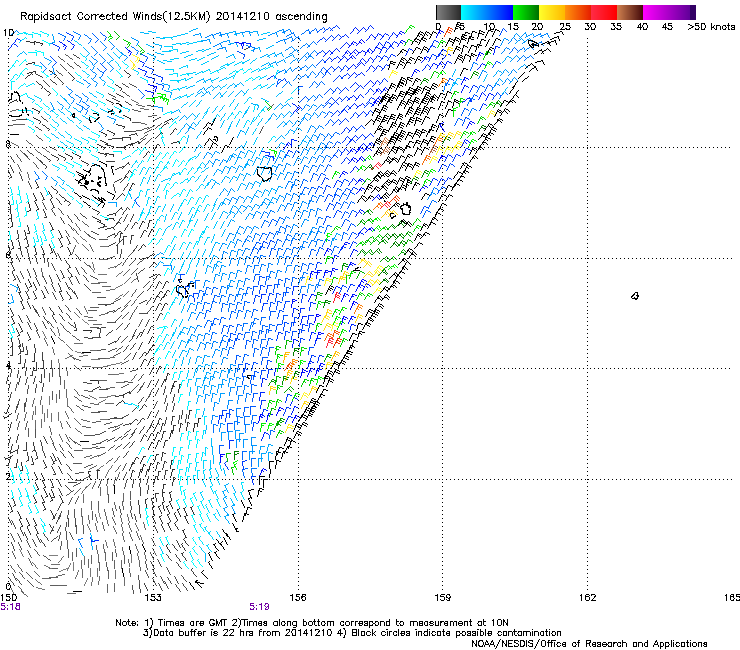The image size is (740, 650).
Task: Click the '162' longitude axis label
Action: [x=588, y=598]
